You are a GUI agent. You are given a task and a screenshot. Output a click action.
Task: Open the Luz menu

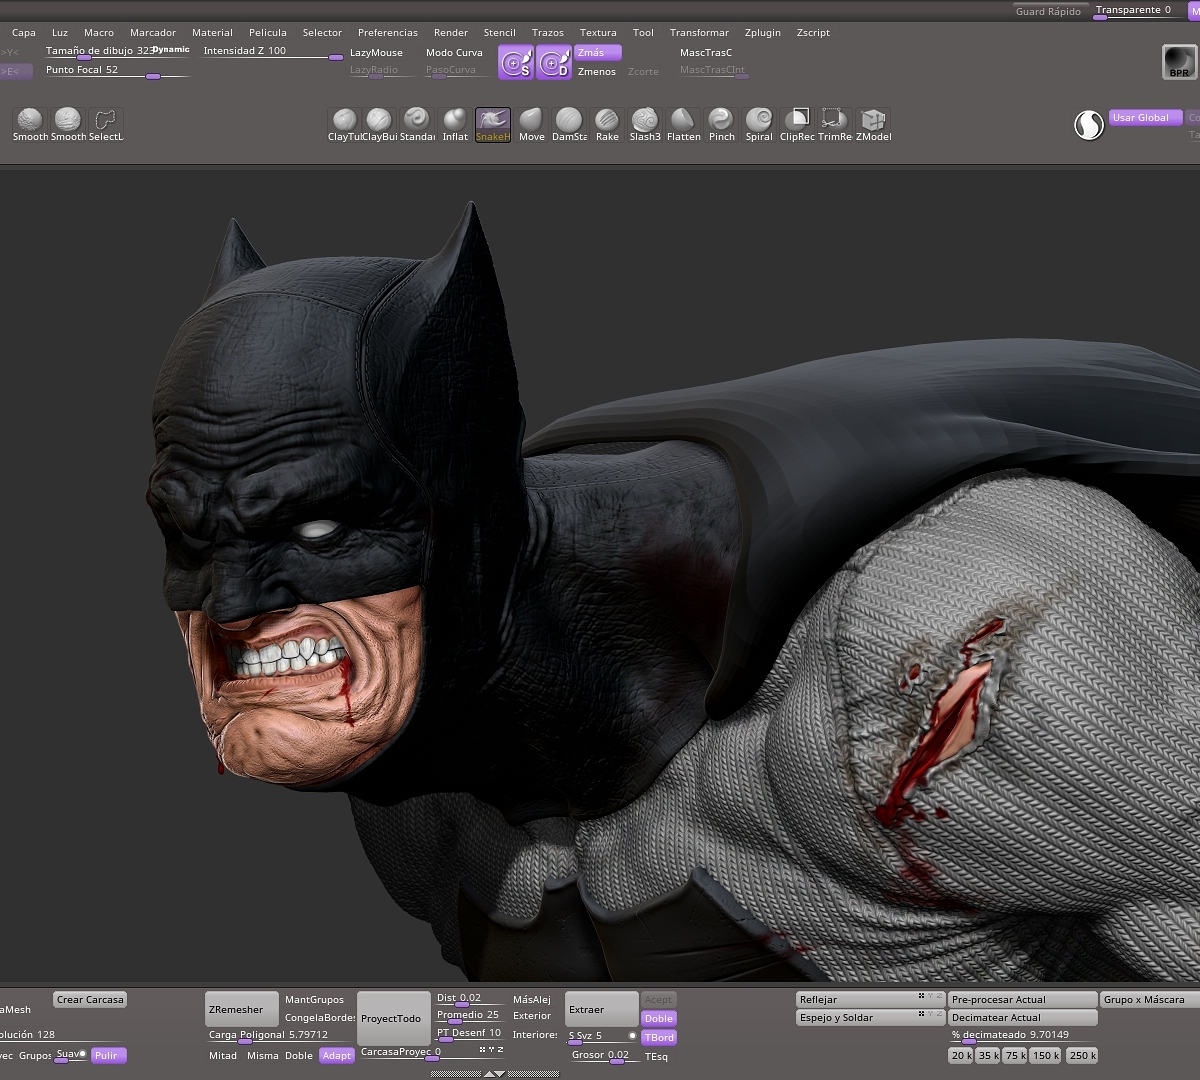60,33
